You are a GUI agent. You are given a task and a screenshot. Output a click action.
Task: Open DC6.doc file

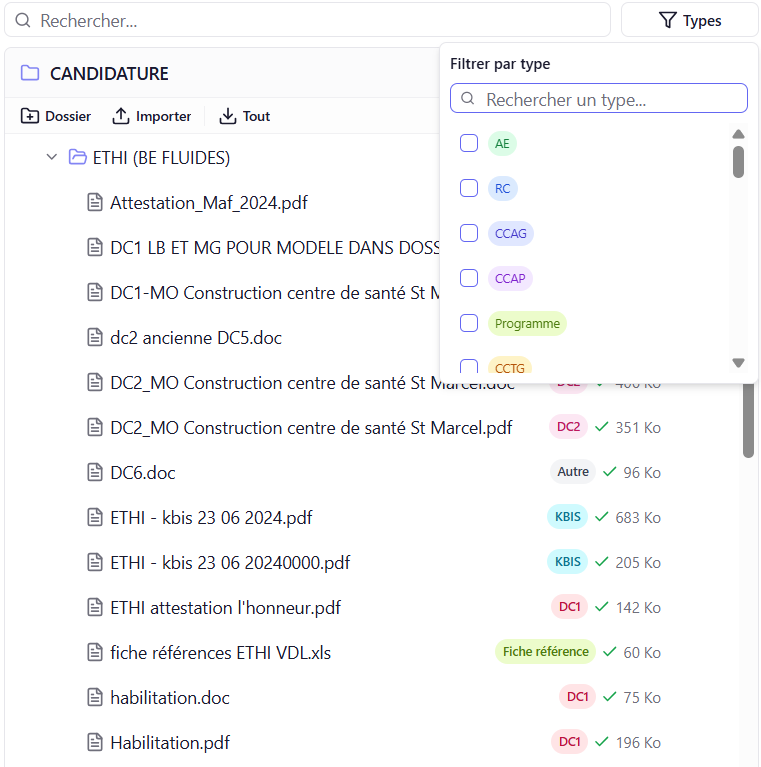[143, 473]
